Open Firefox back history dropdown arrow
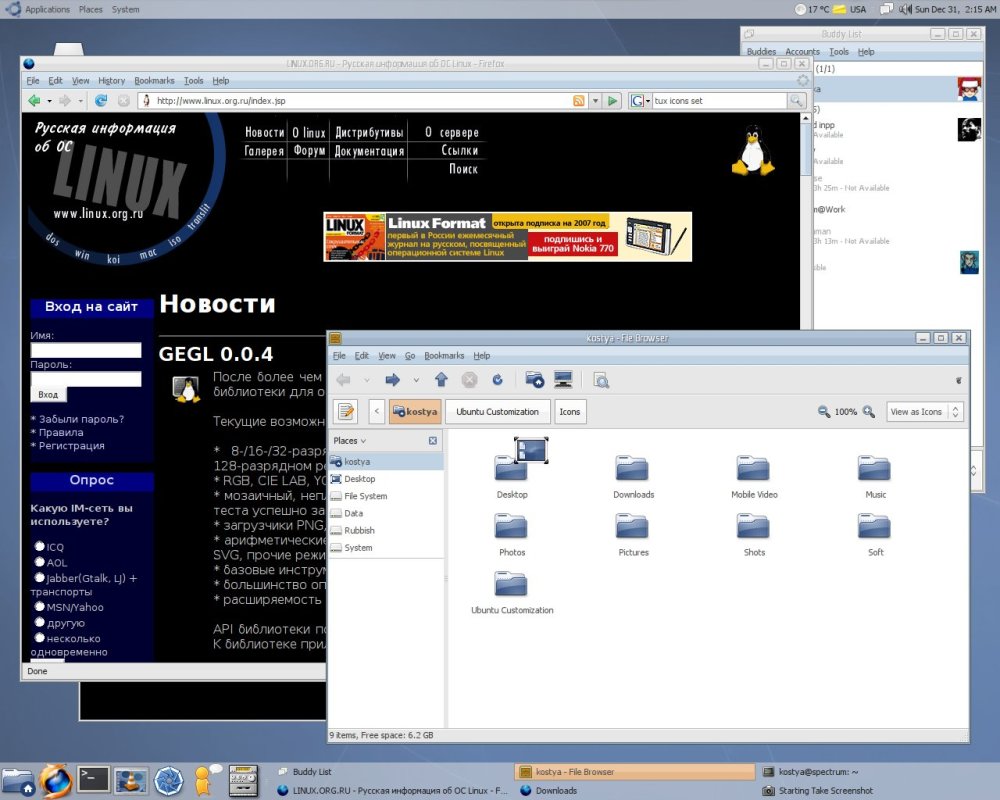Viewport: 1000px width, 800px height. point(50,101)
